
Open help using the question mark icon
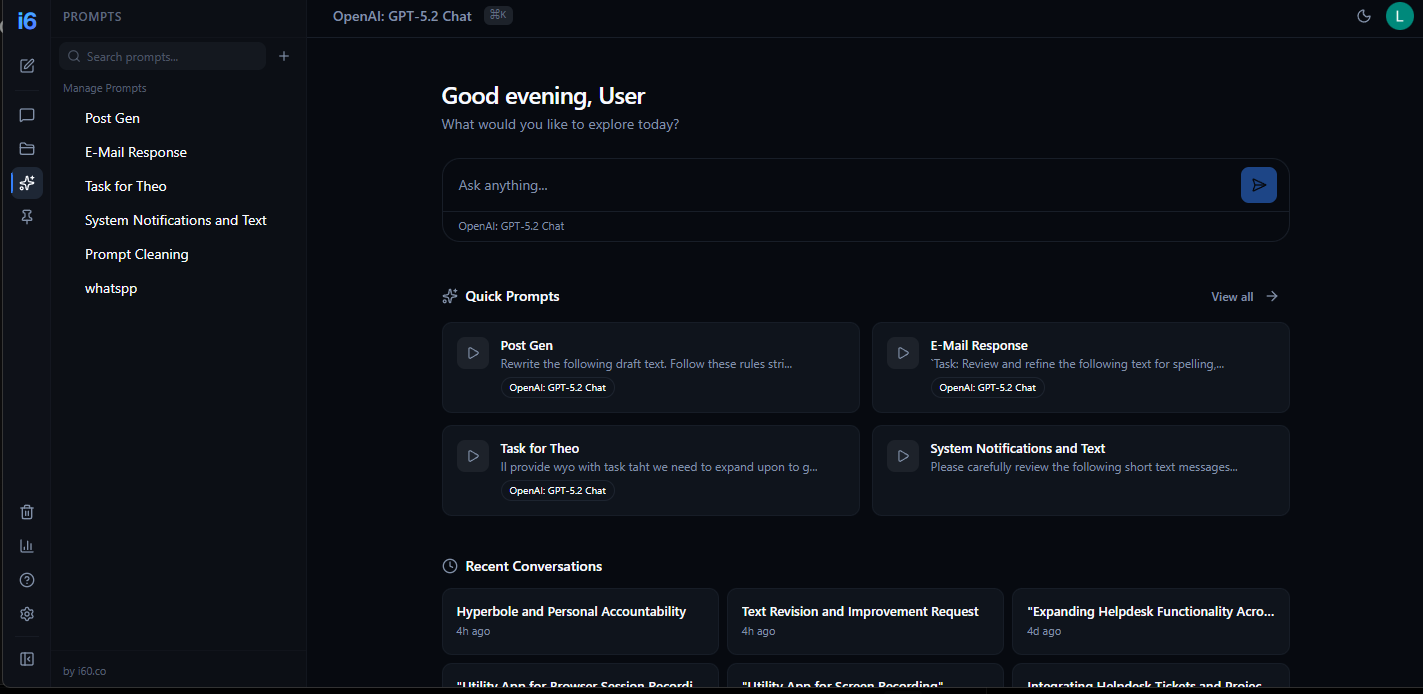click(26, 579)
